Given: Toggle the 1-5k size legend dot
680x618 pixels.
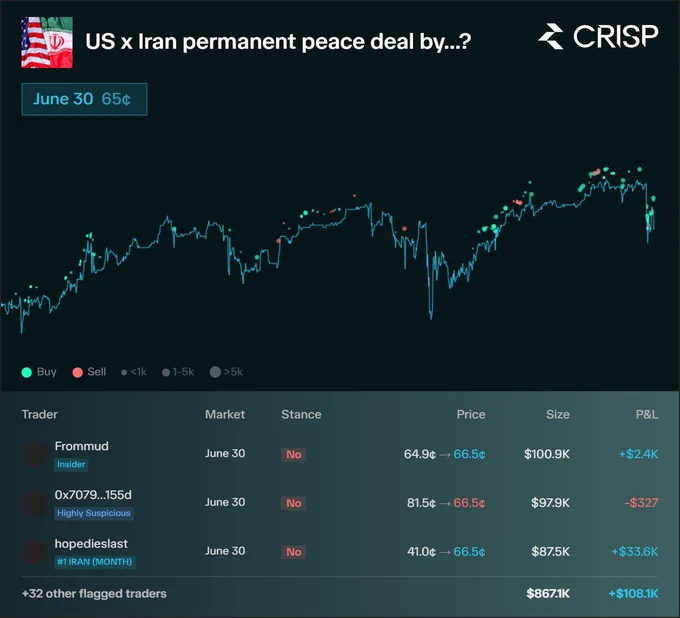Looking at the screenshot, I should (x=166, y=372).
